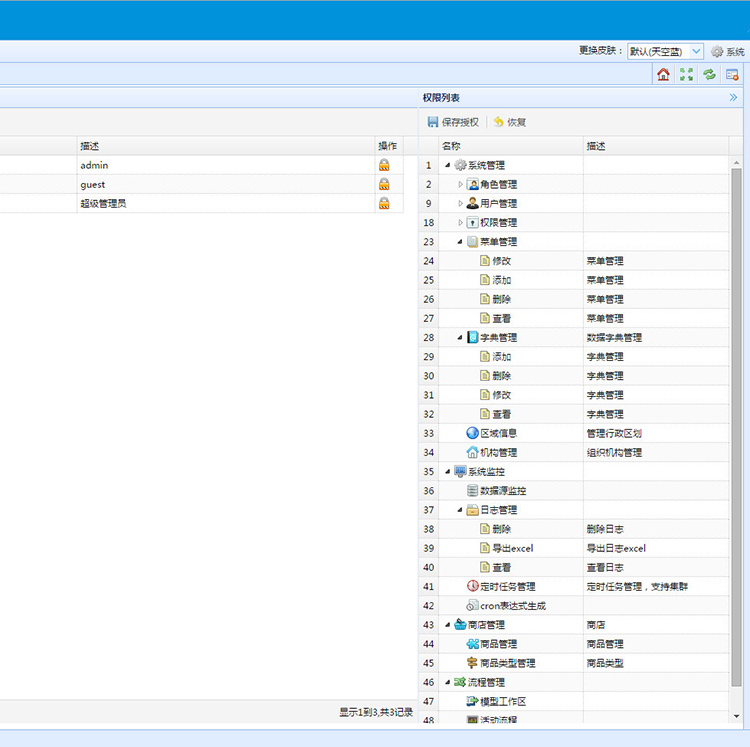Click the 权限管理 key icon
The width and height of the screenshot is (750, 747).
tap(473, 222)
